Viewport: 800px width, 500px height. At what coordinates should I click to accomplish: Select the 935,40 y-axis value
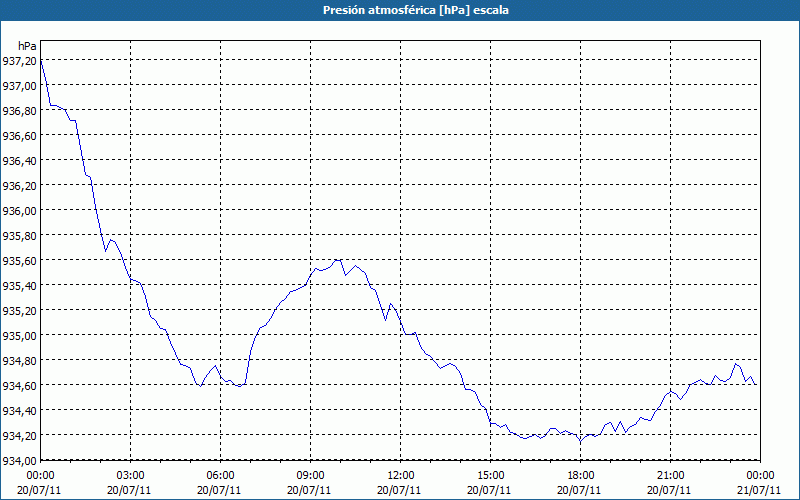tap(19, 286)
